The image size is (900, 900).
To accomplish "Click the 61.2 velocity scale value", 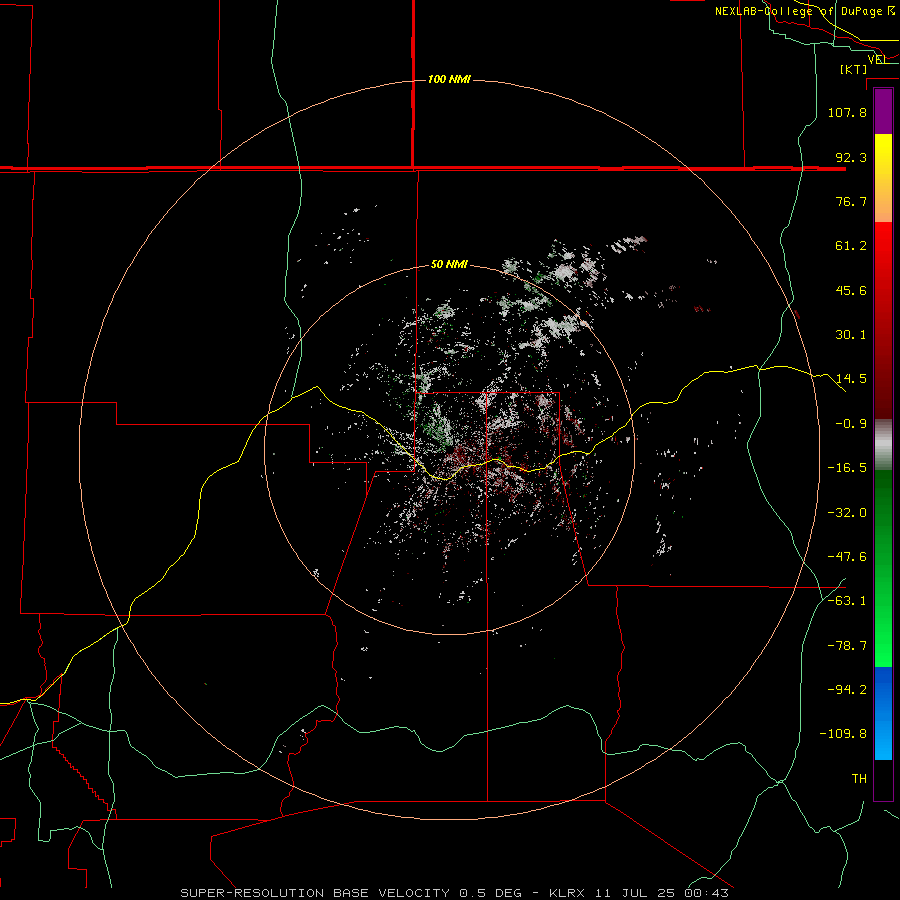I will pyautogui.click(x=851, y=246).
